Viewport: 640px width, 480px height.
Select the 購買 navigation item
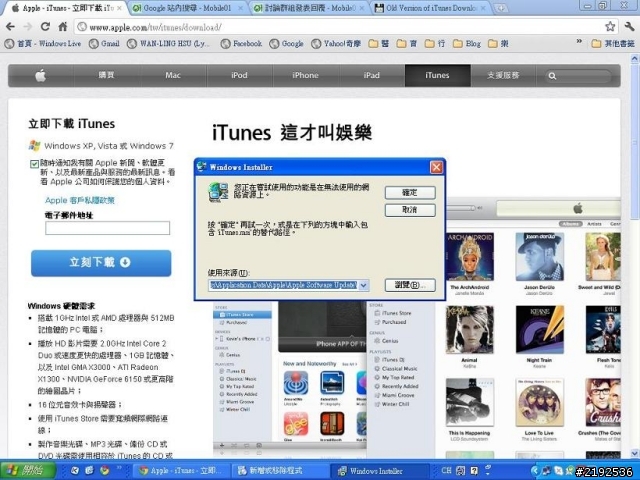[107, 75]
